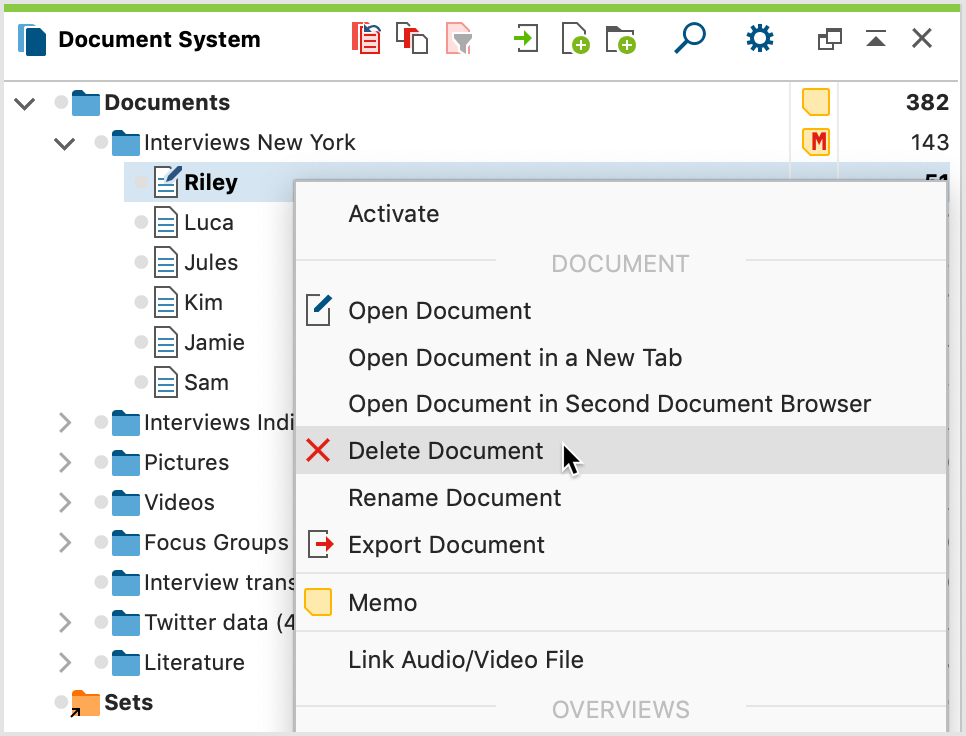Click the Videos folder icon
The image size is (966, 736).
coord(126,503)
